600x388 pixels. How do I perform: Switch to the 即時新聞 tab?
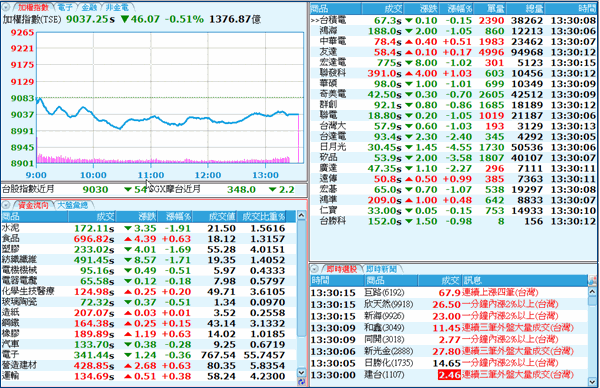[381, 269]
